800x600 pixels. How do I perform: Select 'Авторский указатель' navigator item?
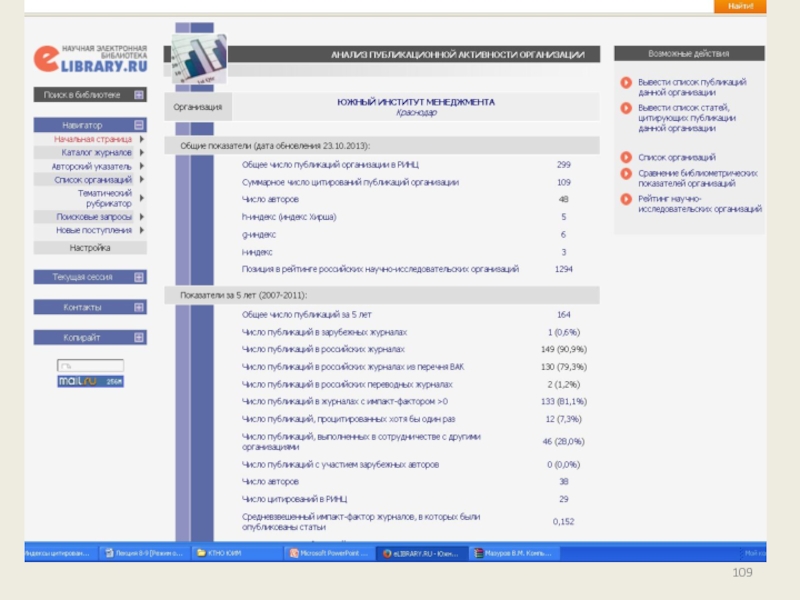(x=92, y=166)
